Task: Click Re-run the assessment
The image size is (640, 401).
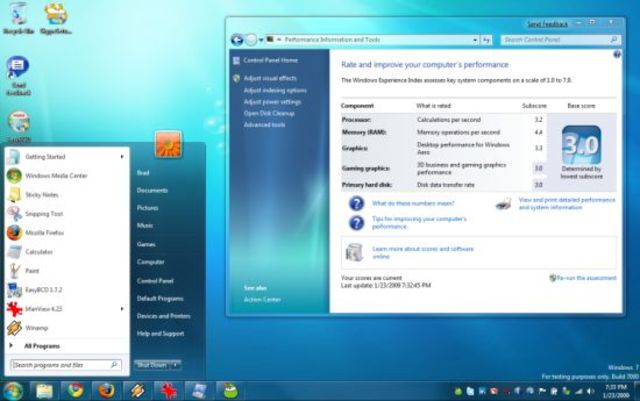Action: (x=586, y=278)
